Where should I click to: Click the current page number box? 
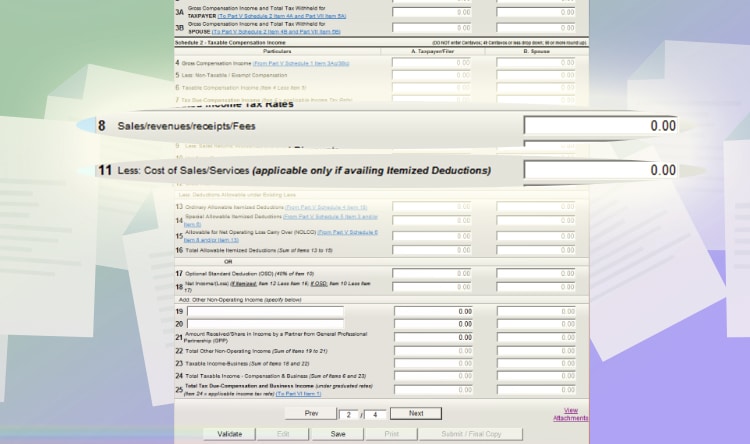click(x=347, y=414)
